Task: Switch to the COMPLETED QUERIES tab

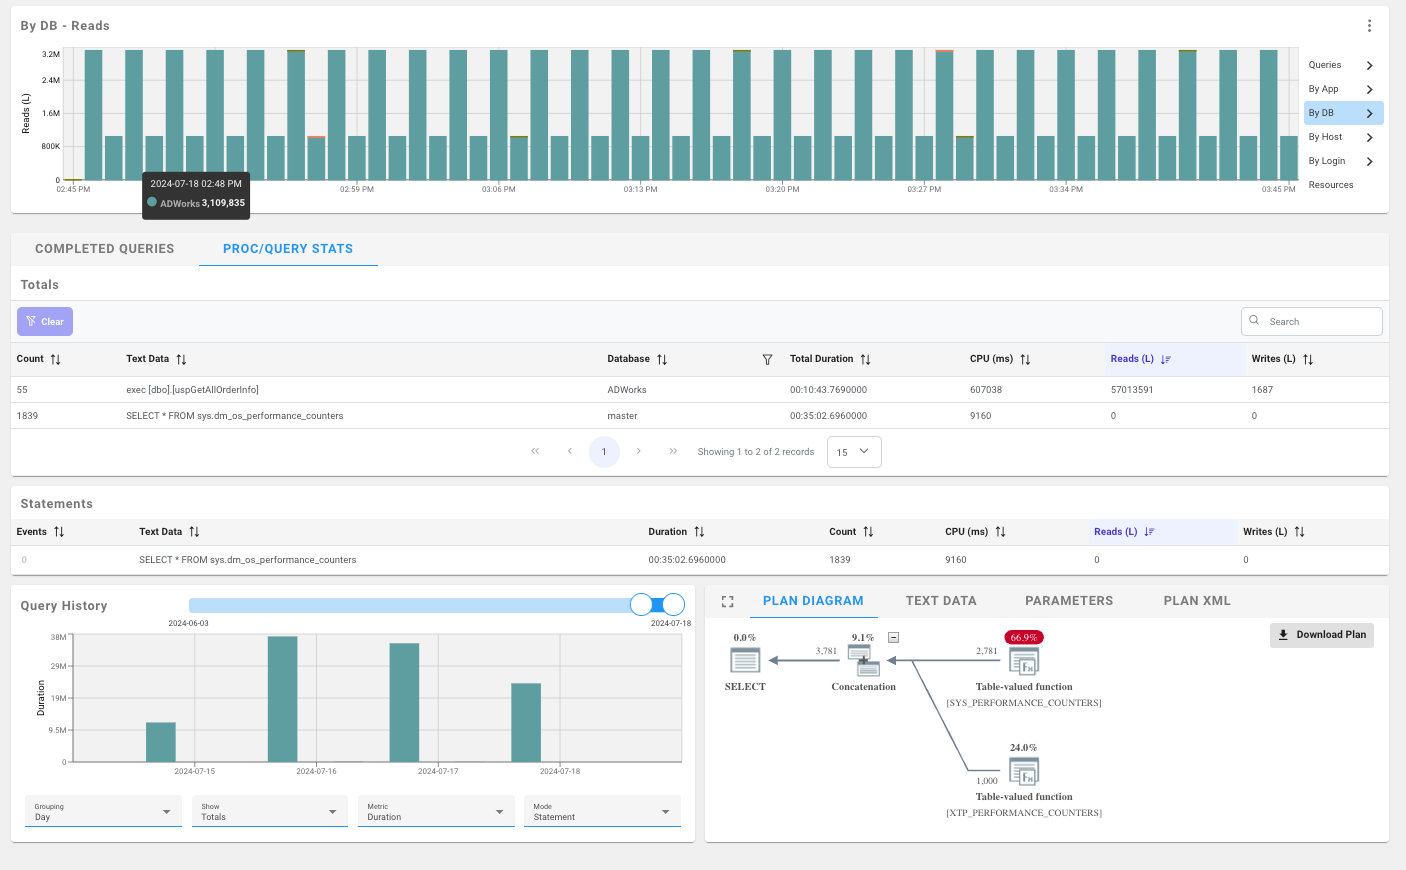Action: 104,248
